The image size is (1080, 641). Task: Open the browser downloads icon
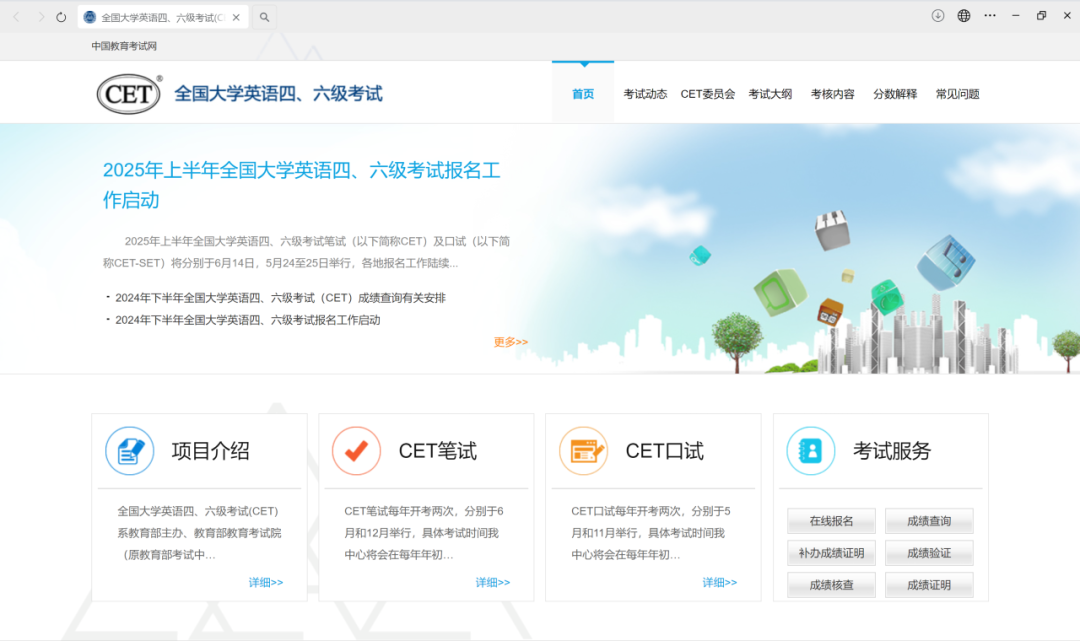pos(938,16)
